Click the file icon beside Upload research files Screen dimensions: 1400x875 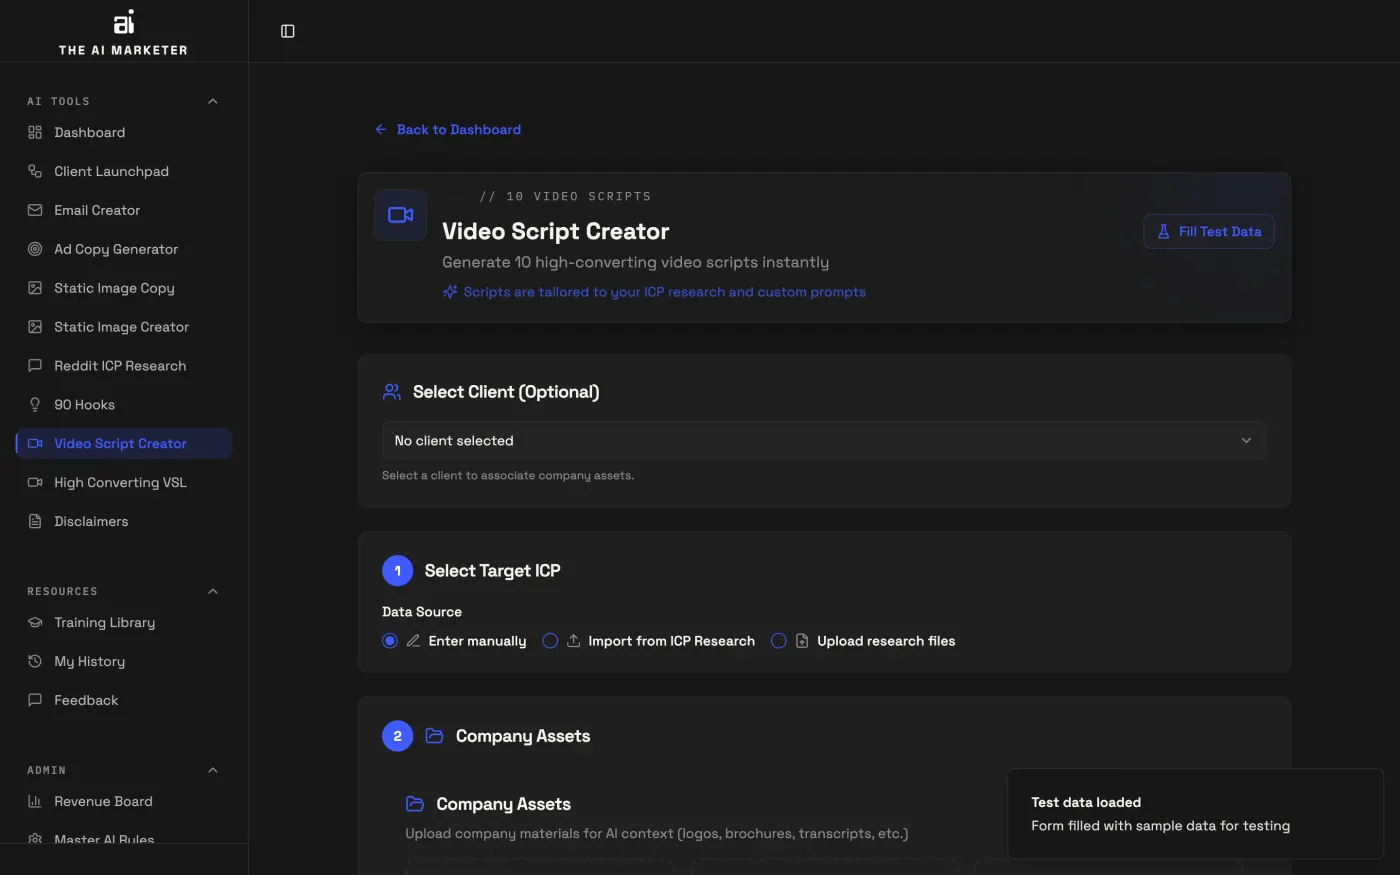[802, 641]
